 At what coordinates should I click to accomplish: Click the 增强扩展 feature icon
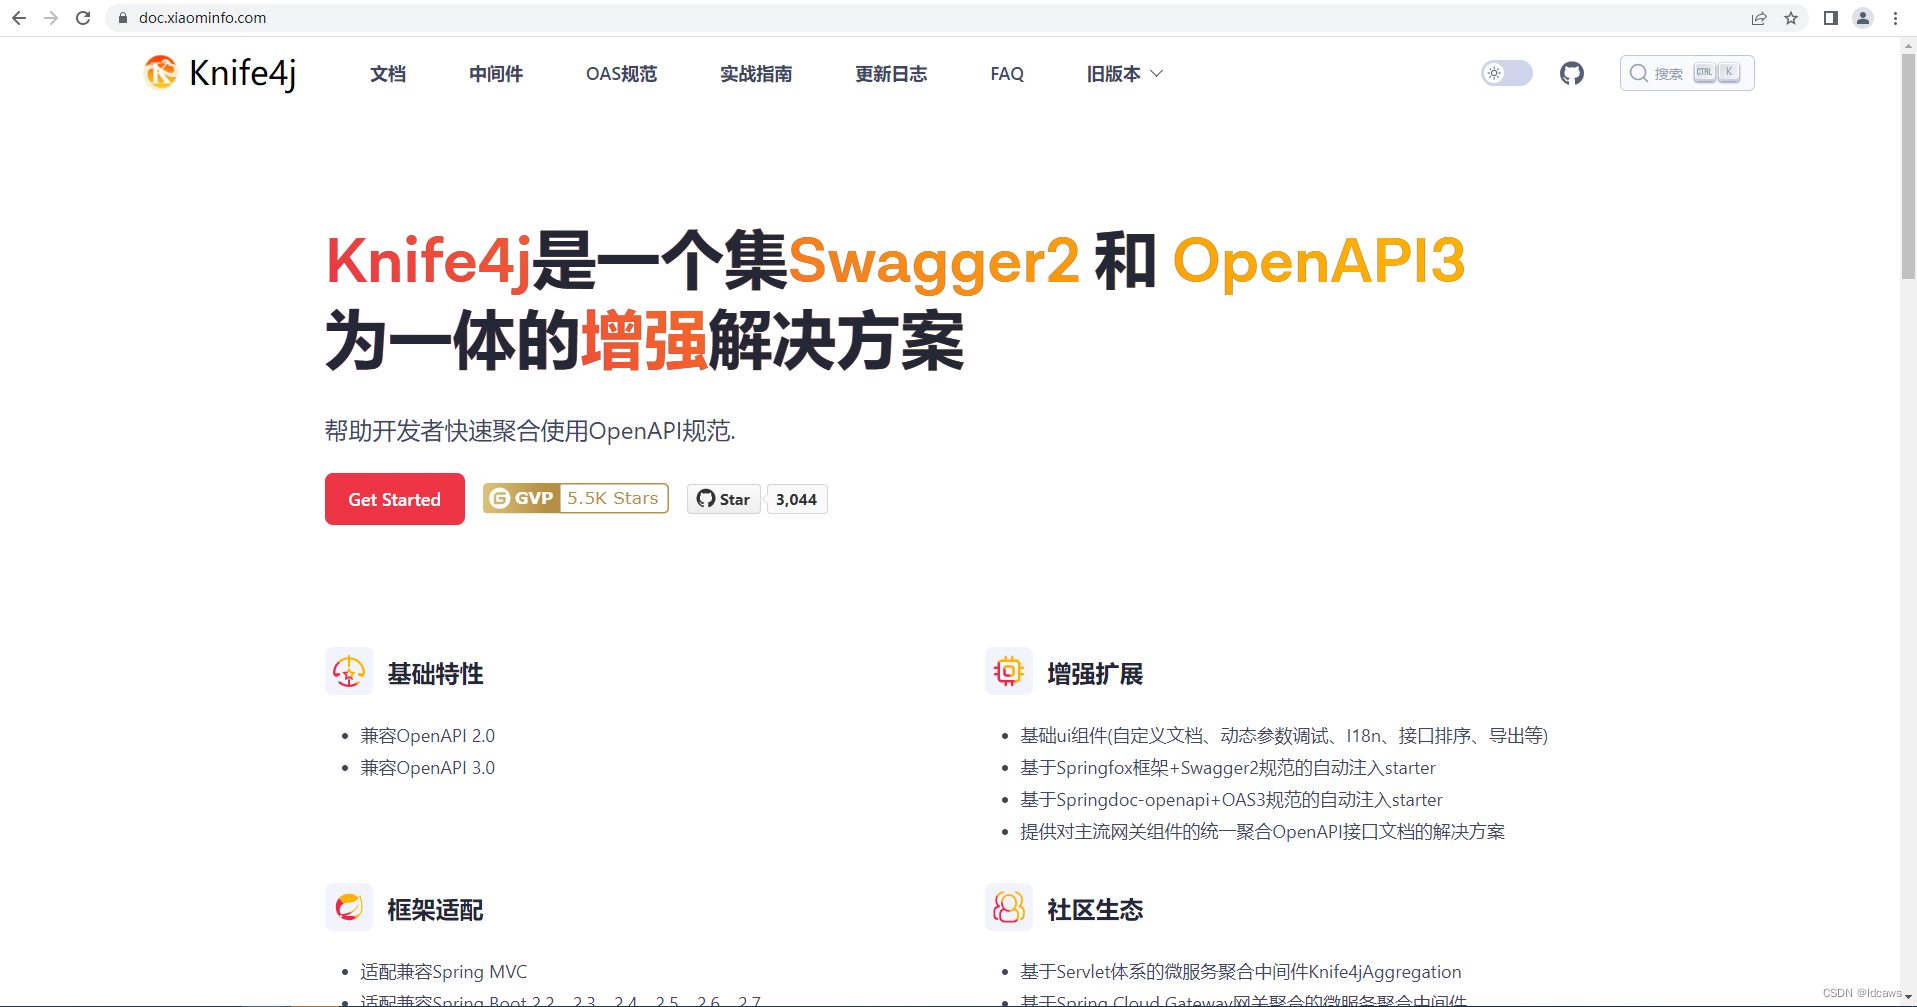point(1009,671)
